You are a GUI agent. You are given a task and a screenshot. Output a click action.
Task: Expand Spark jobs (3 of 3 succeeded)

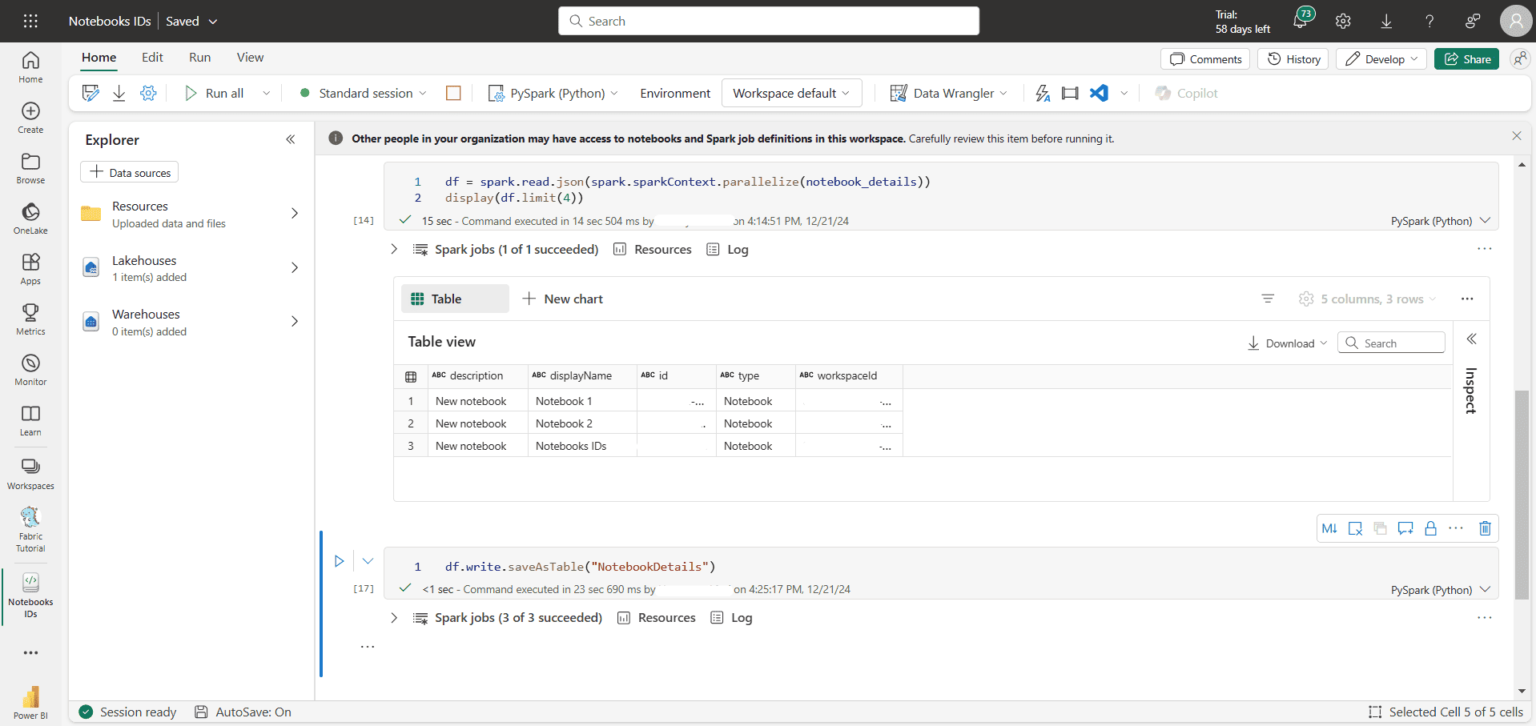[x=393, y=617]
